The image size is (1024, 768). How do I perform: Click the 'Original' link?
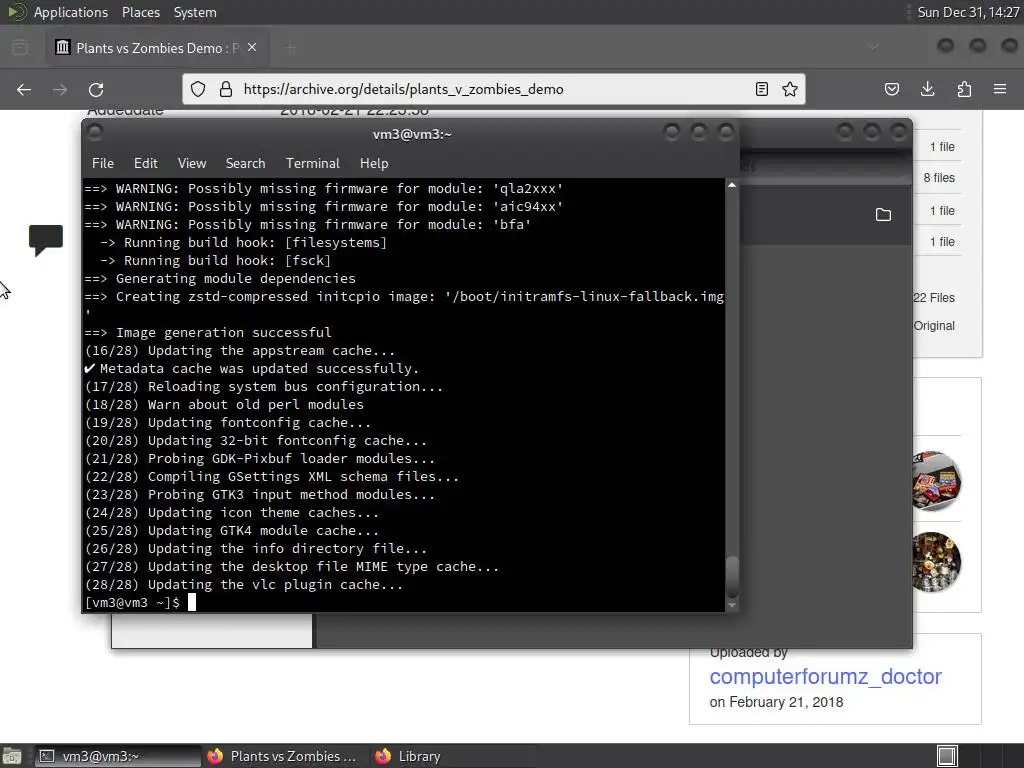pos(934,326)
